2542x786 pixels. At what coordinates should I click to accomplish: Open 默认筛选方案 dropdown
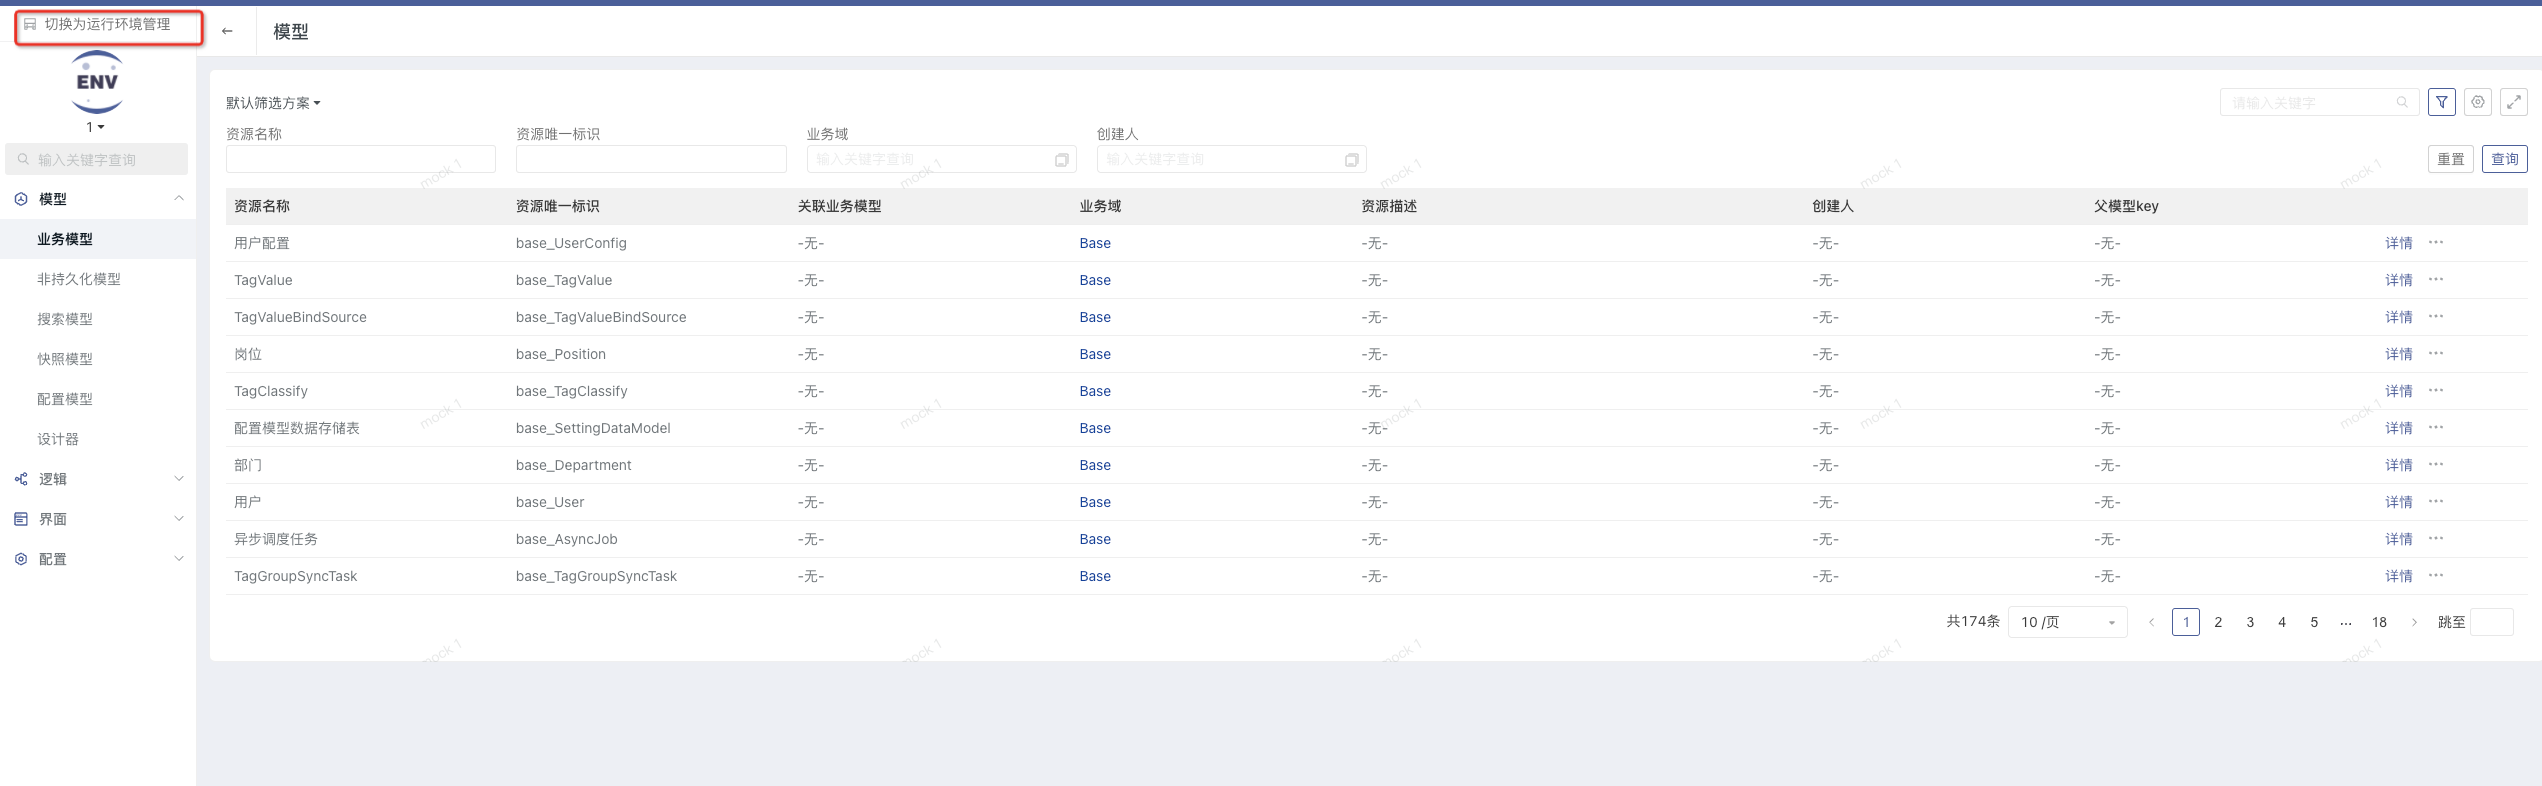[273, 103]
